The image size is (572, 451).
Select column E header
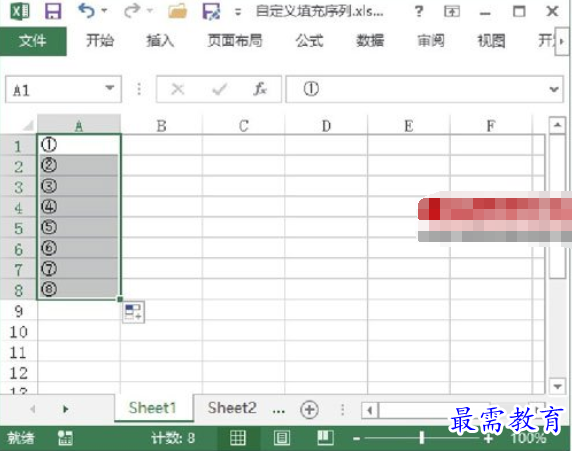click(409, 126)
